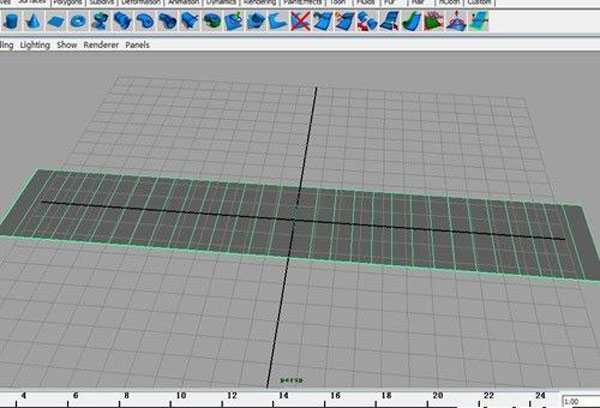Open the Lighting panel menu
The width and height of the screenshot is (600, 408).
pos(35,45)
